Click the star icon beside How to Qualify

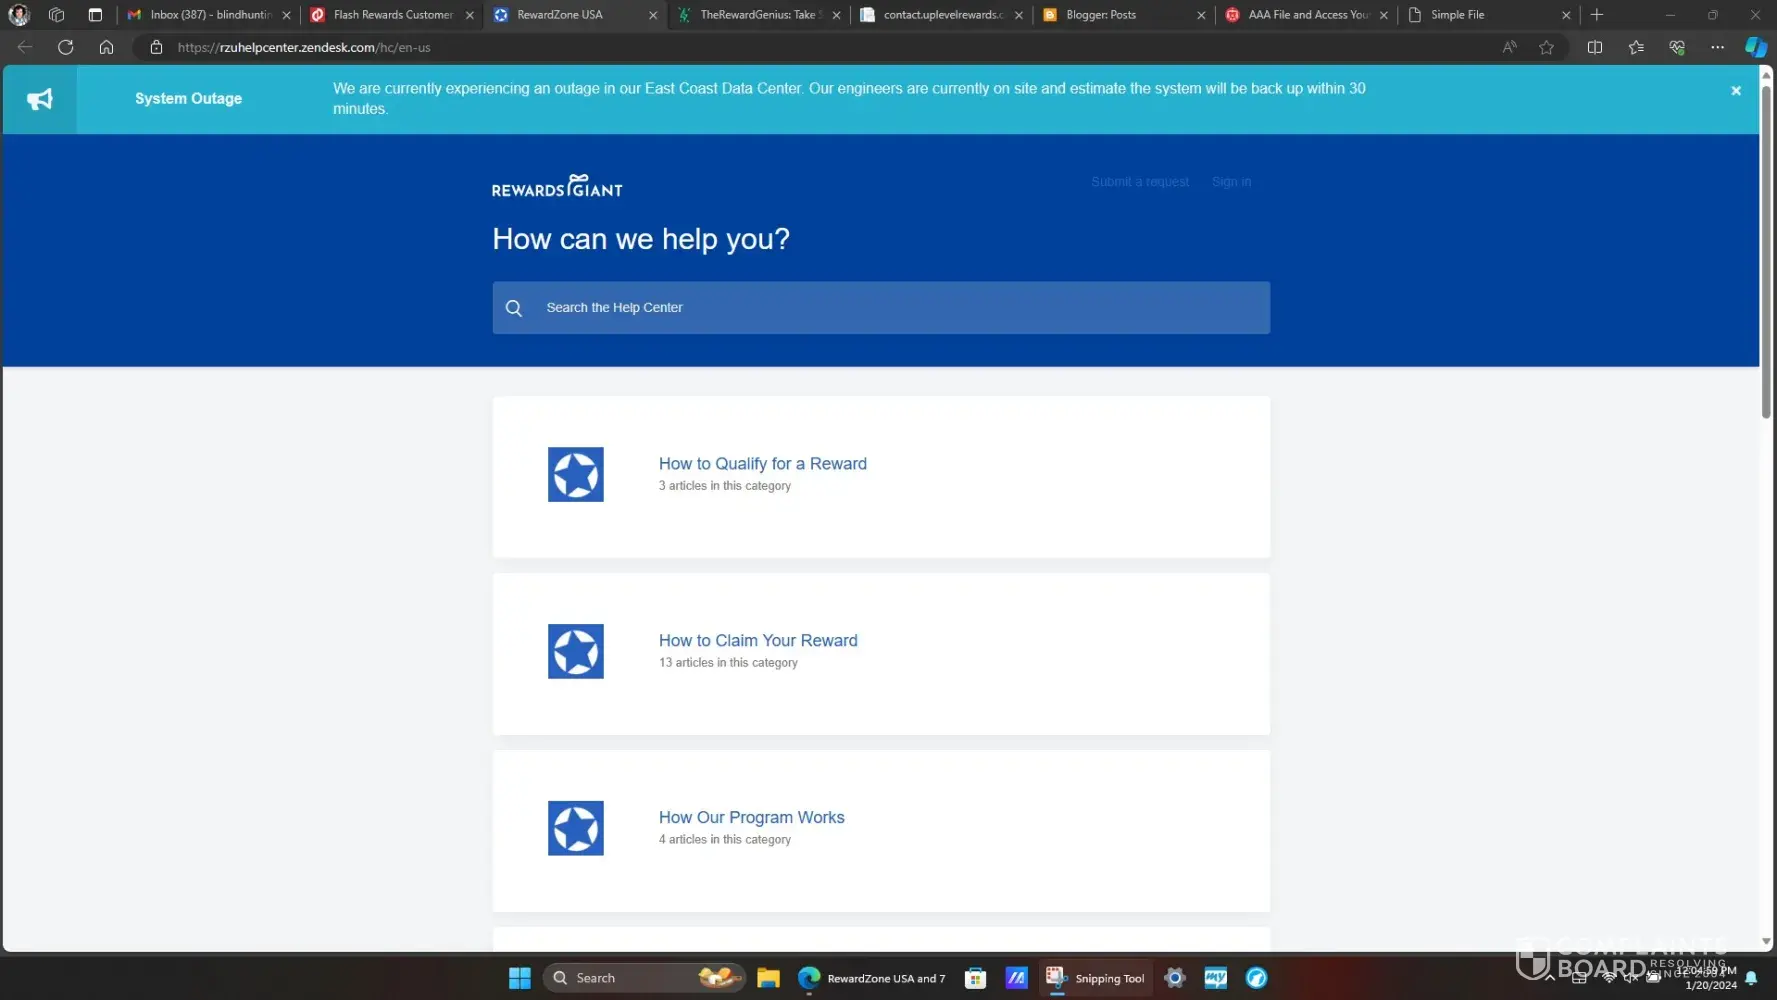(x=575, y=474)
